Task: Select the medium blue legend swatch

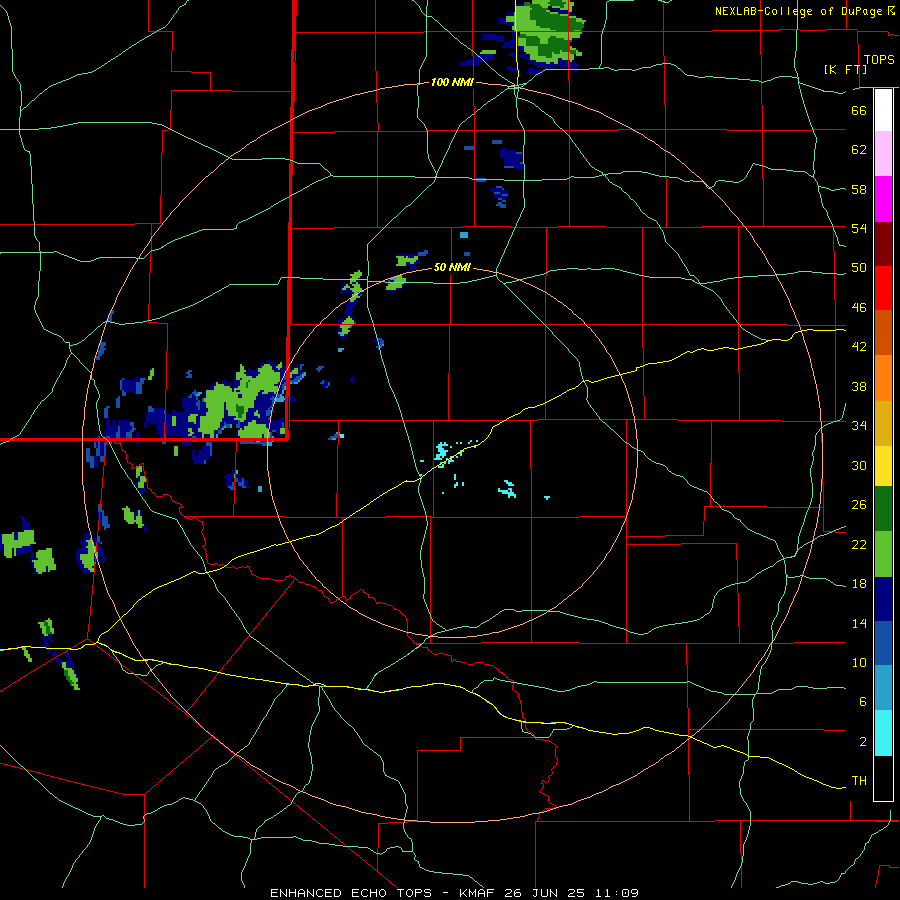Action: point(883,643)
